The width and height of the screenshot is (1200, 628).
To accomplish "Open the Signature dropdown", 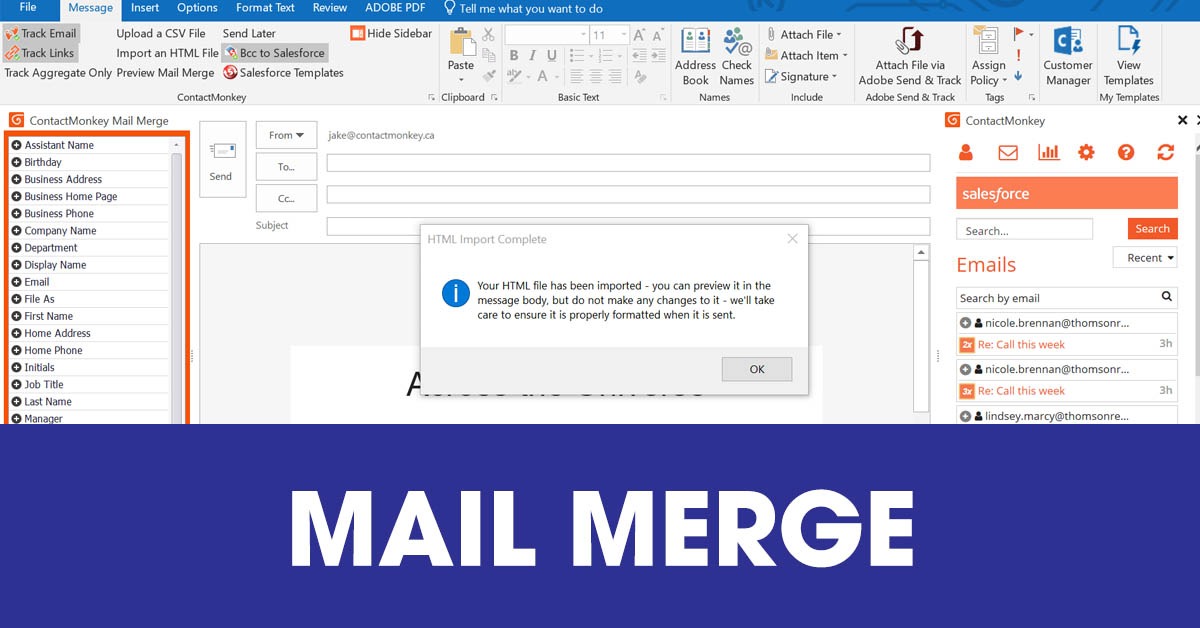I will tap(807, 76).
